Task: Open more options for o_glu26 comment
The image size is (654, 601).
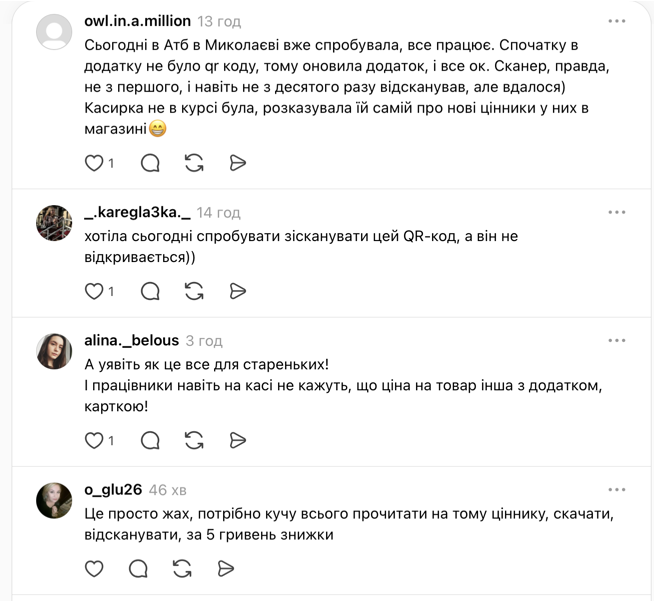Action: (617, 490)
